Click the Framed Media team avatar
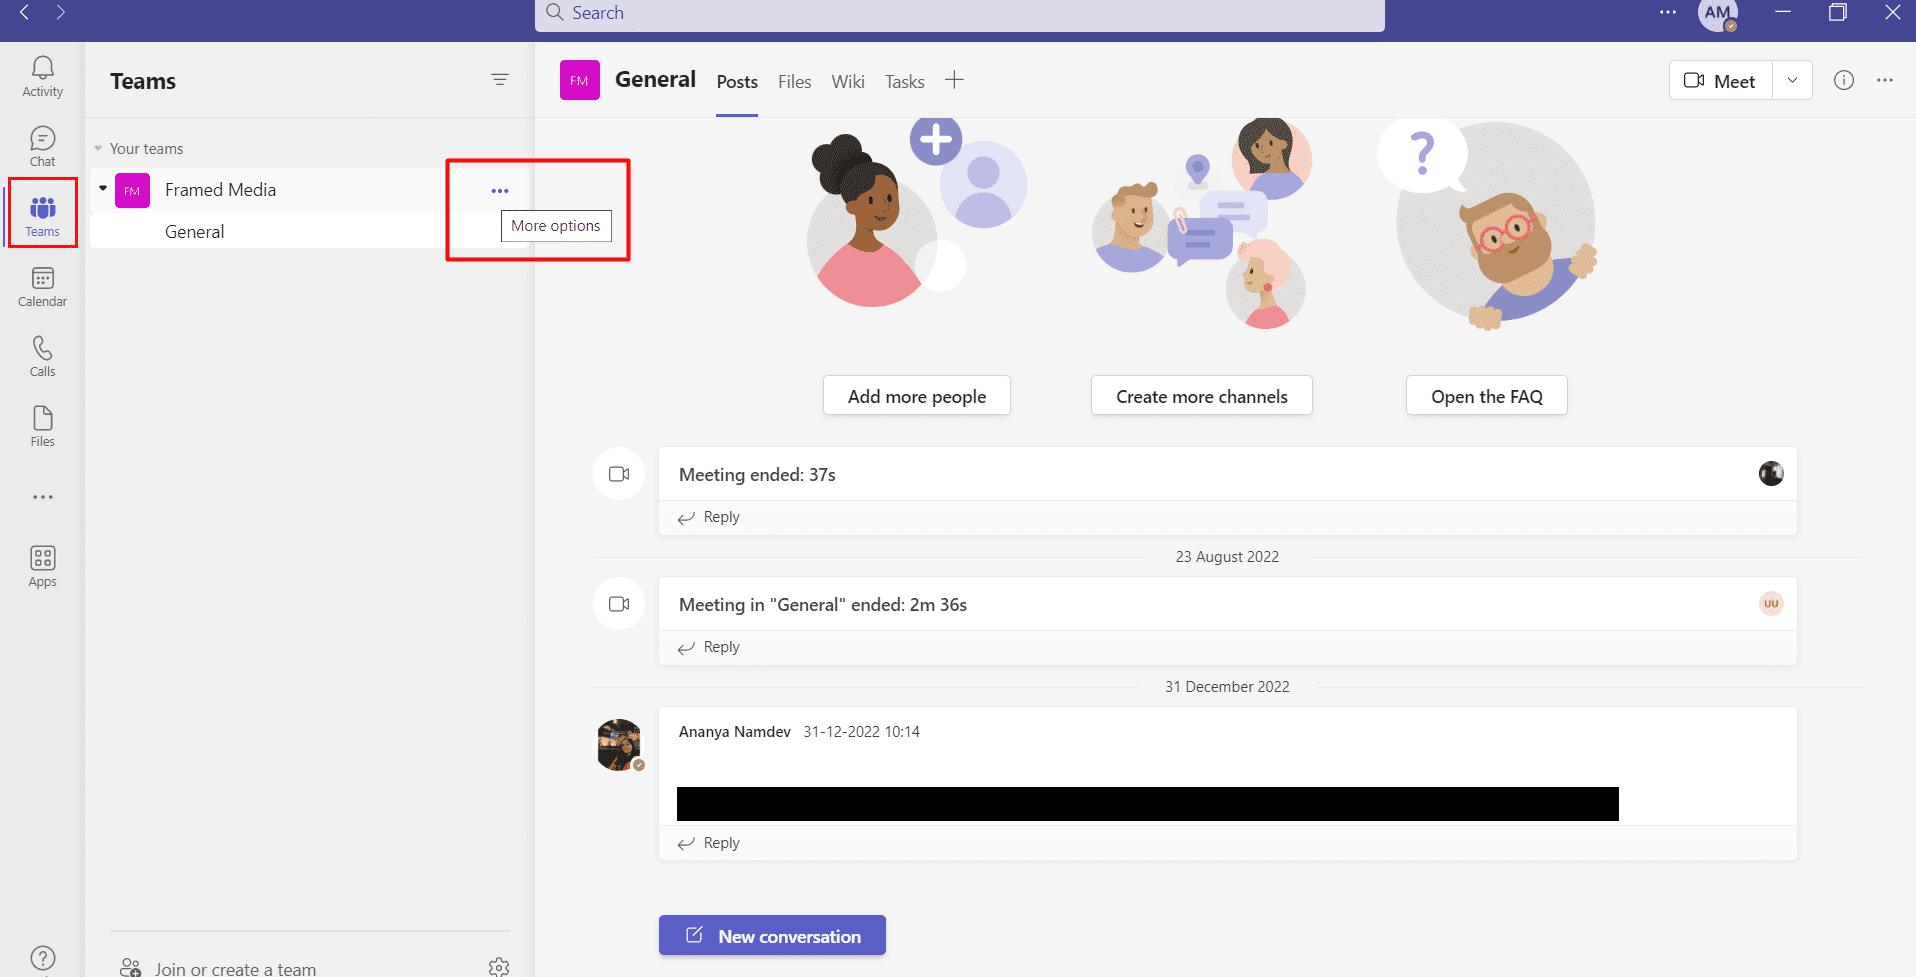Viewport: 1916px width, 977px height. coord(132,190)
